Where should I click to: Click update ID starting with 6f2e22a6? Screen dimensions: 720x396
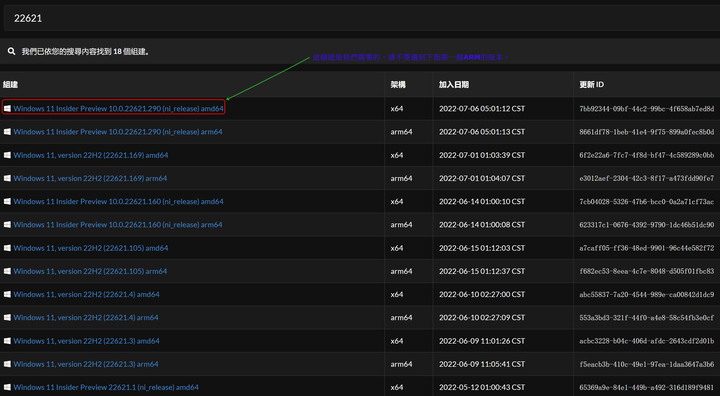tap(647, 155)
